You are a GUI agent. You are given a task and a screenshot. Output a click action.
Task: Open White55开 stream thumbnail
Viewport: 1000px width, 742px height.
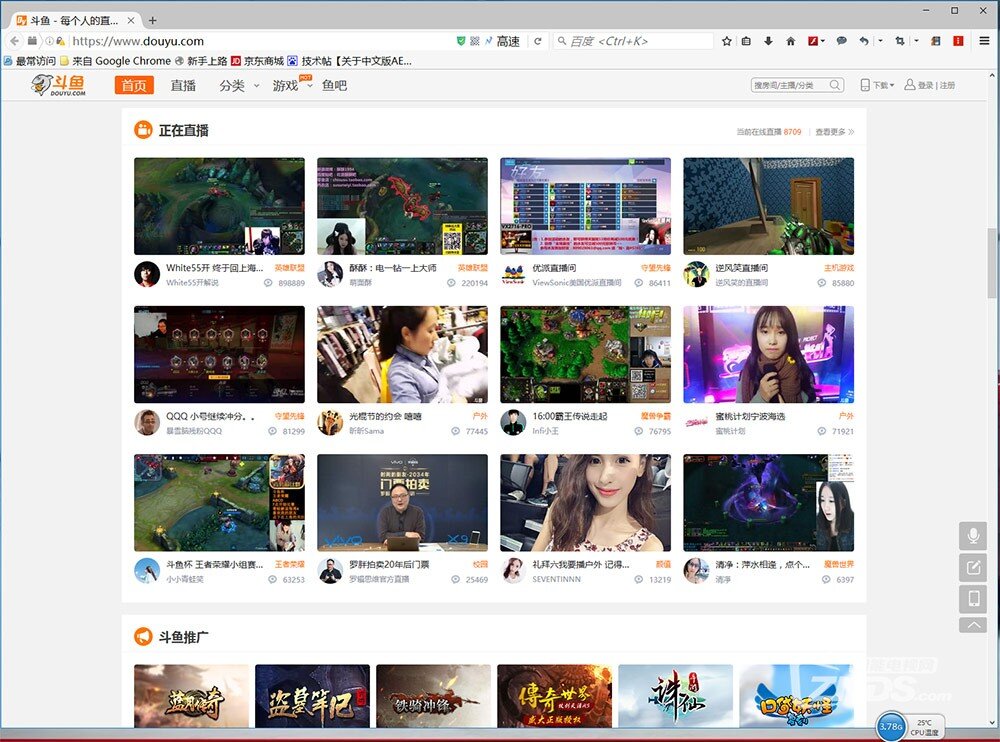point(219,206)
